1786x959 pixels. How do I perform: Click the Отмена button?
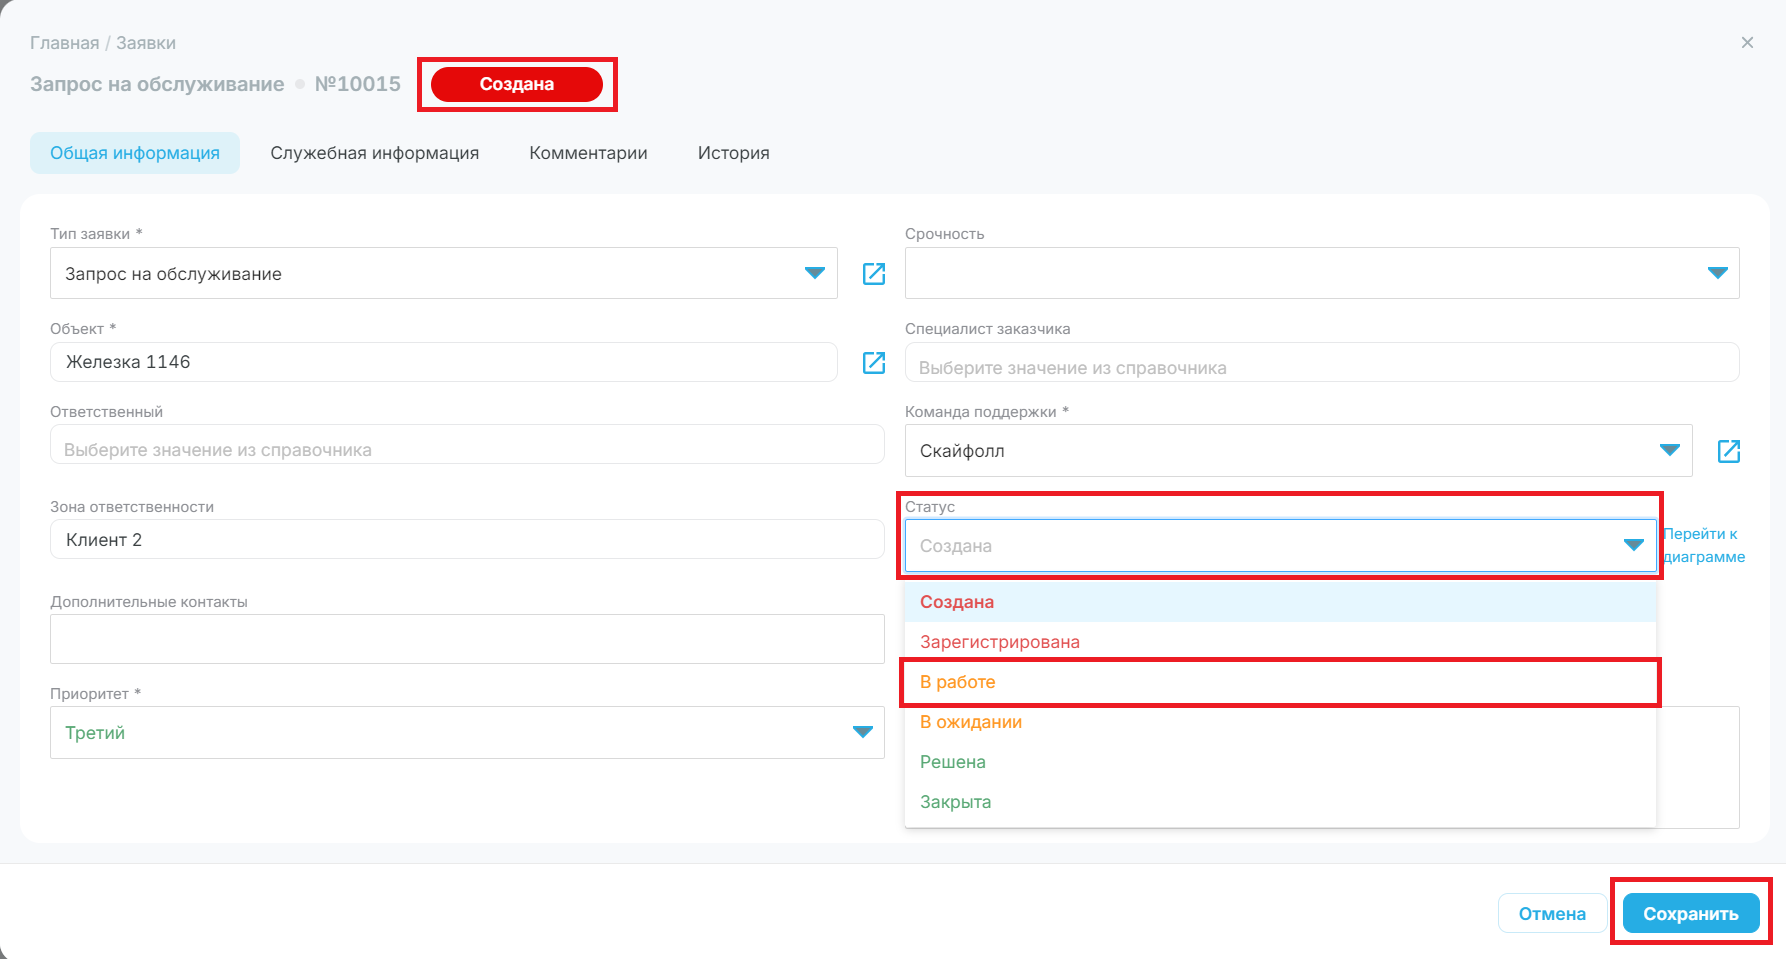[x=1552, y=913]
